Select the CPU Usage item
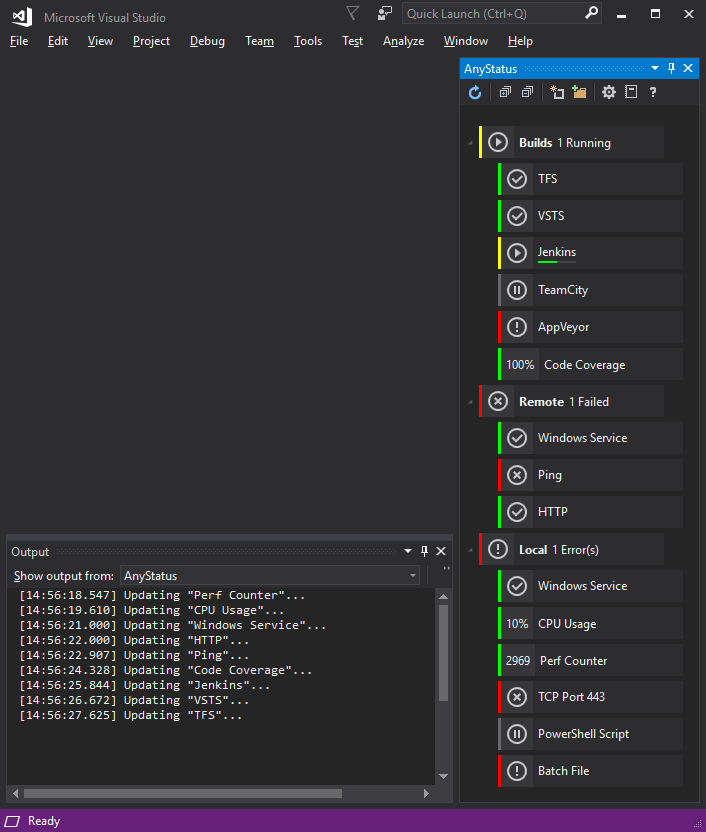The image size is (706, 832). [x=590, y=623]
